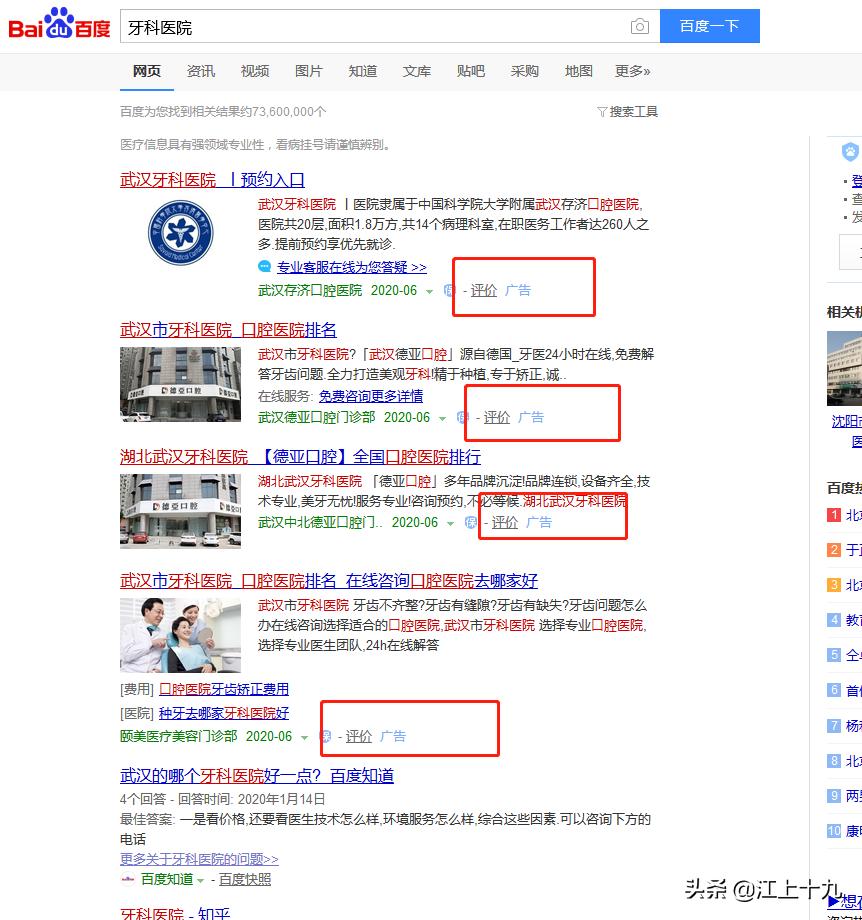This screenshot has height=920, width=862.
Task: Expand dropdown arrow next to 武汉德亚口腔门诊部 2020-06
Action: 442,418
